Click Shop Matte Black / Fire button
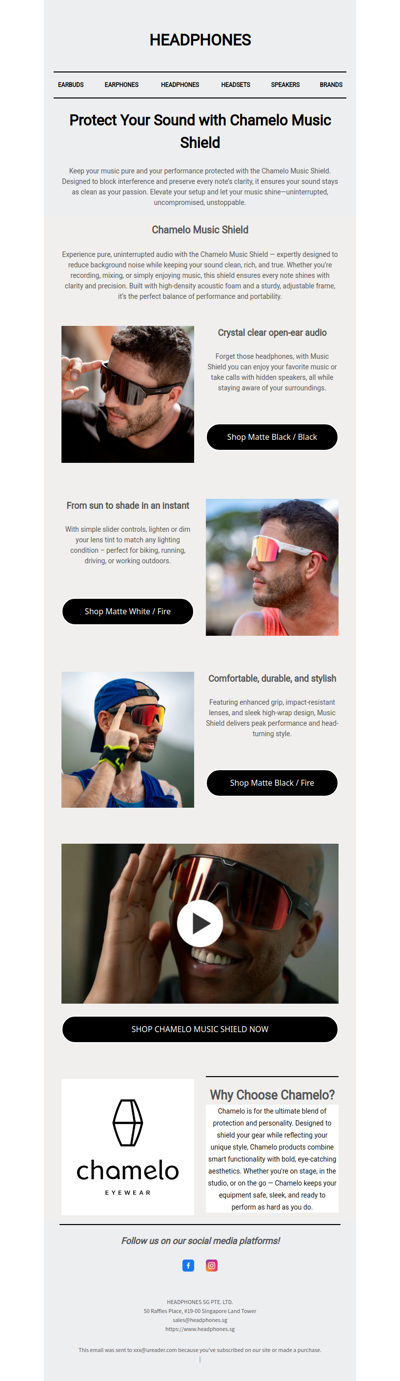The width and height of the screenshot is (400, 1381). pos(272,783)
